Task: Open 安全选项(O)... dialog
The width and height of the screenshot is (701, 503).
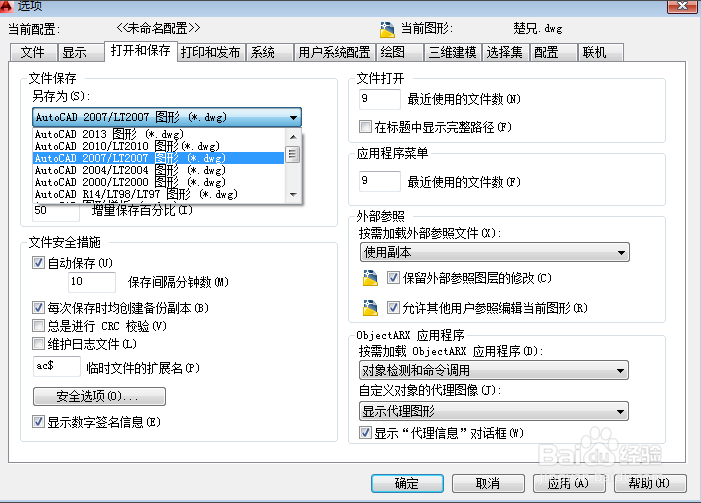Action: [x=99, y=396]
